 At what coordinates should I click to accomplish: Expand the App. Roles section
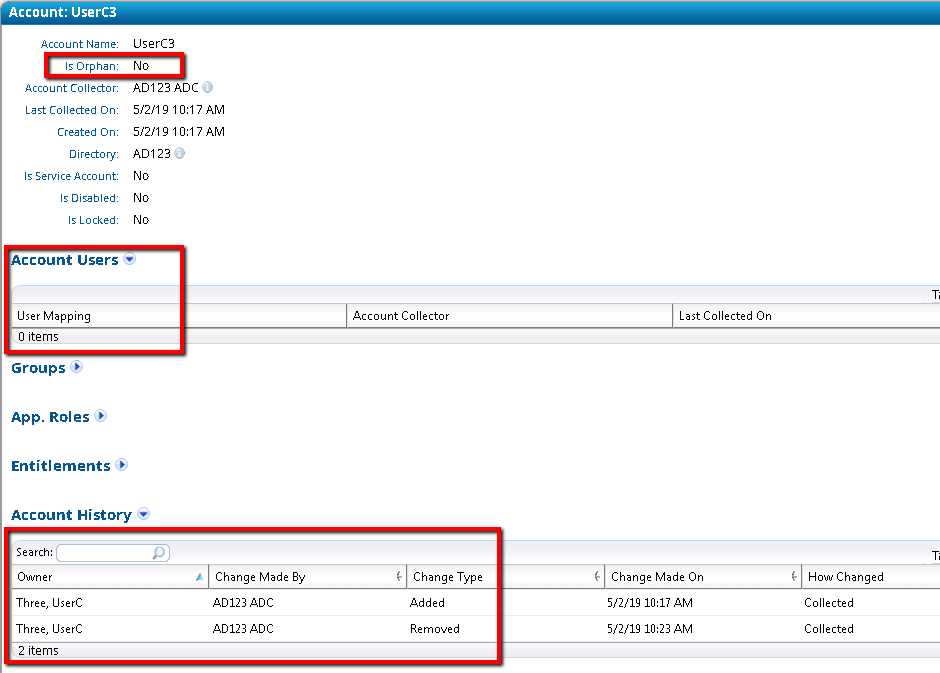tap(101, 416)
